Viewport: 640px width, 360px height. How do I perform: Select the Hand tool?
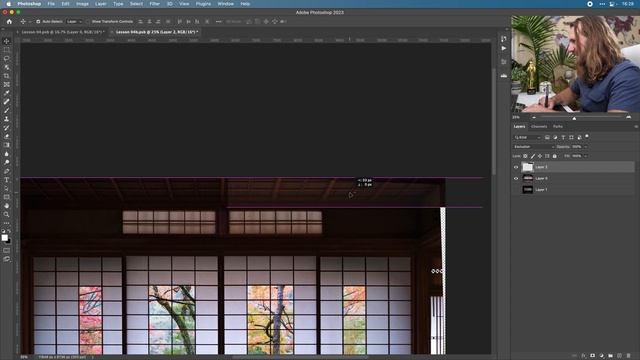(x=7, y=206)
